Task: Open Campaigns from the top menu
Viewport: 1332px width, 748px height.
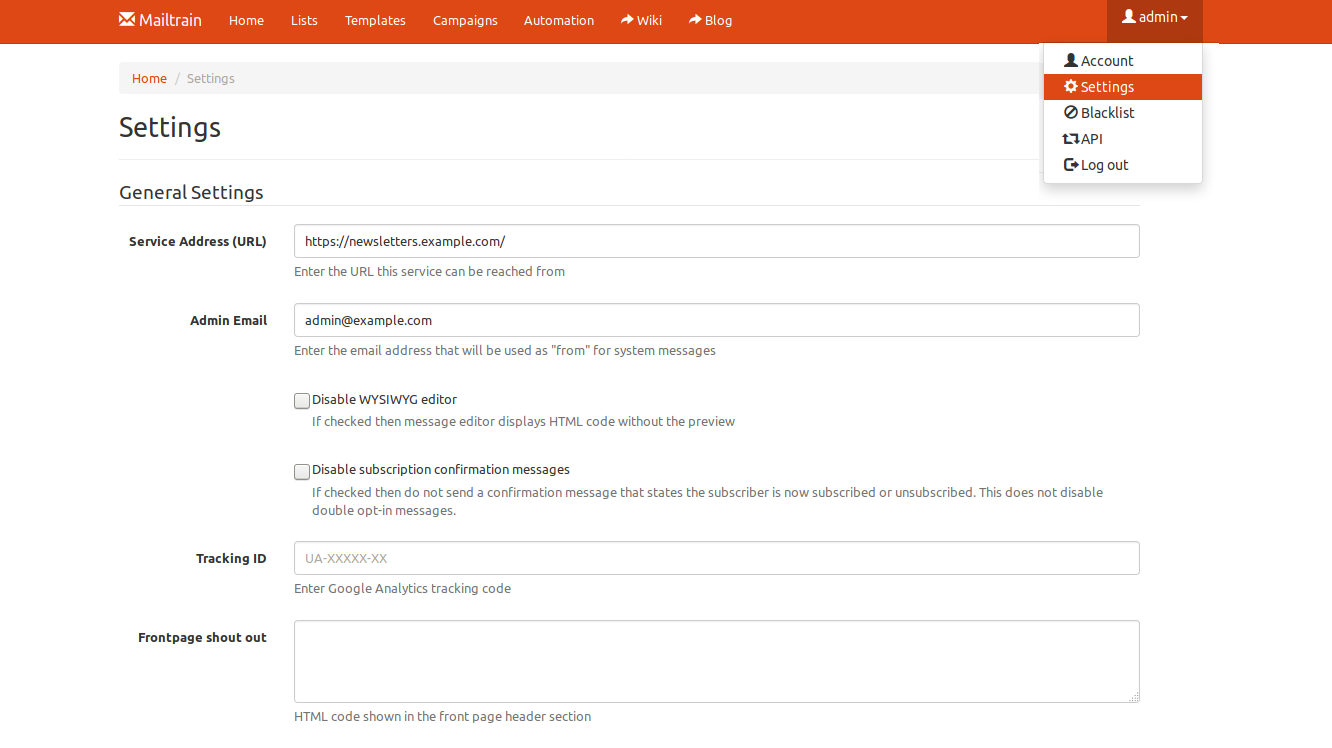Action: coord(465,20)
